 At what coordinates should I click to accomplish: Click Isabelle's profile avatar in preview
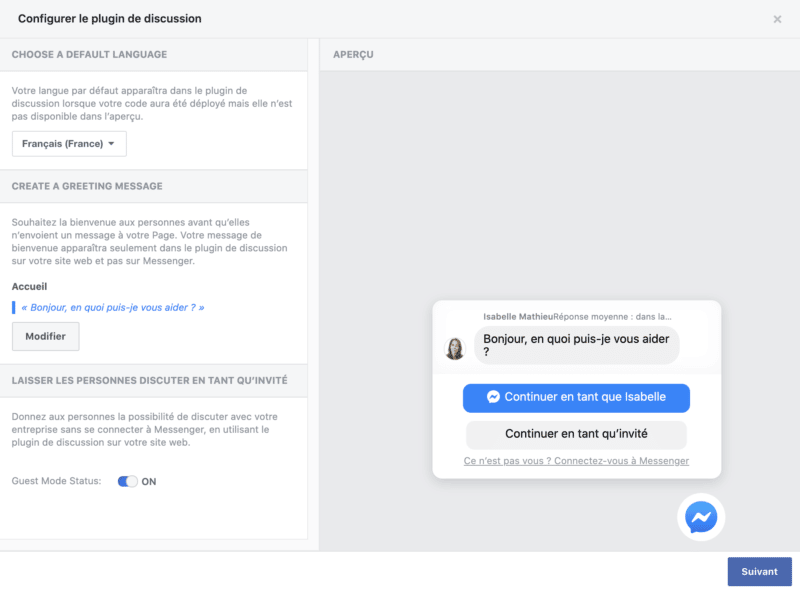coord(455,349)
